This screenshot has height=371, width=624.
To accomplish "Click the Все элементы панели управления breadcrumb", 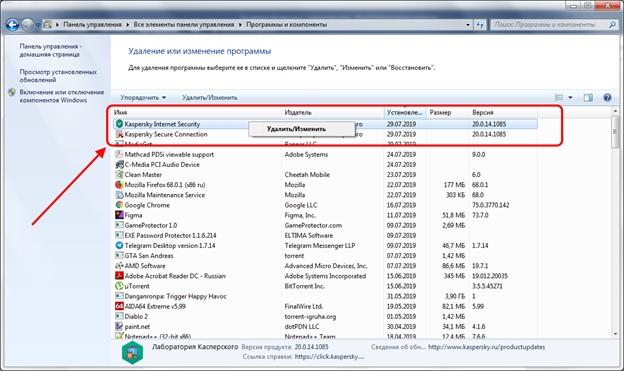I will pos(184,25).
